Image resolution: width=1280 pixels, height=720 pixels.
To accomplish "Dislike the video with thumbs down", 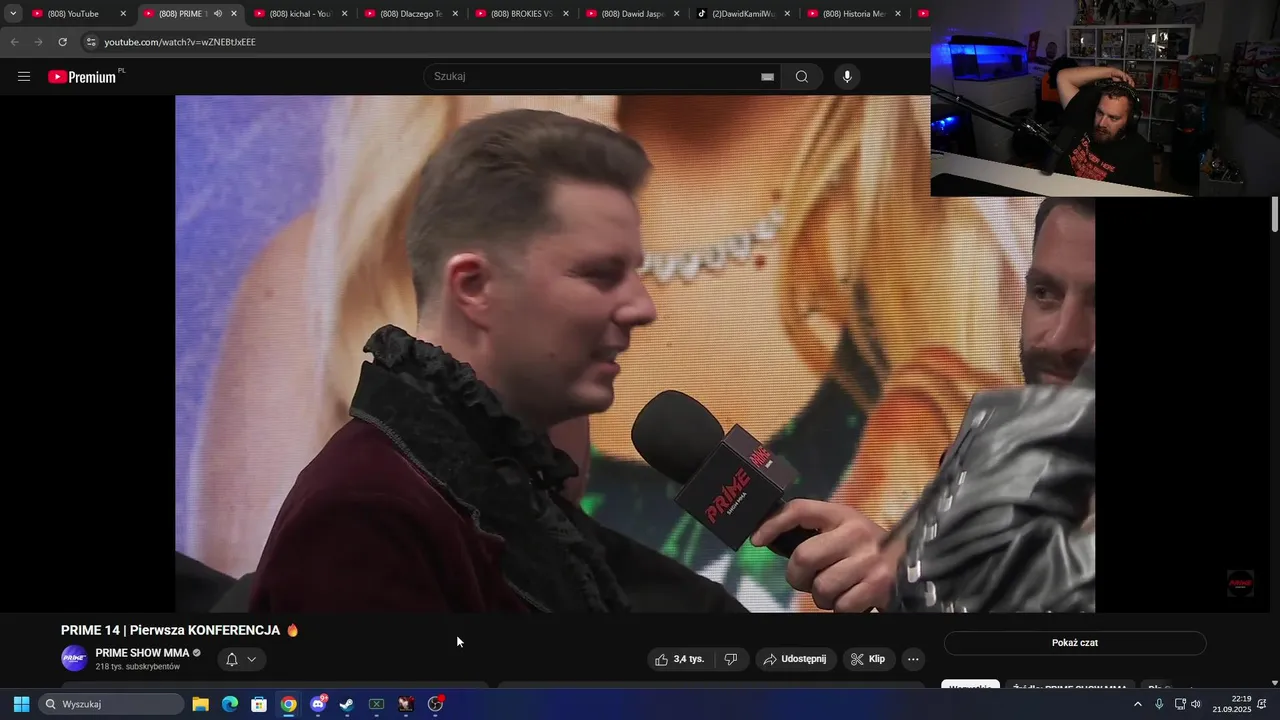I will point(731,659).
